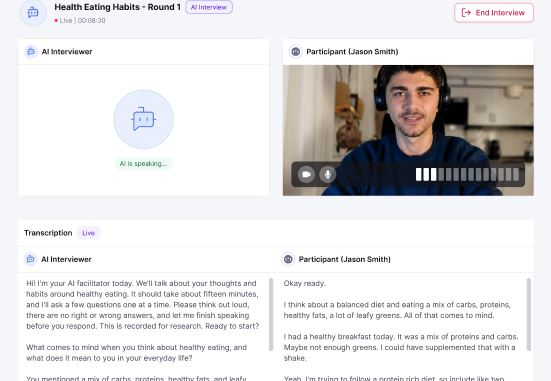Click the robot avatar icon beside interview title
The width and height of the screenshot is (551, 381).
[x=33, y=13]
